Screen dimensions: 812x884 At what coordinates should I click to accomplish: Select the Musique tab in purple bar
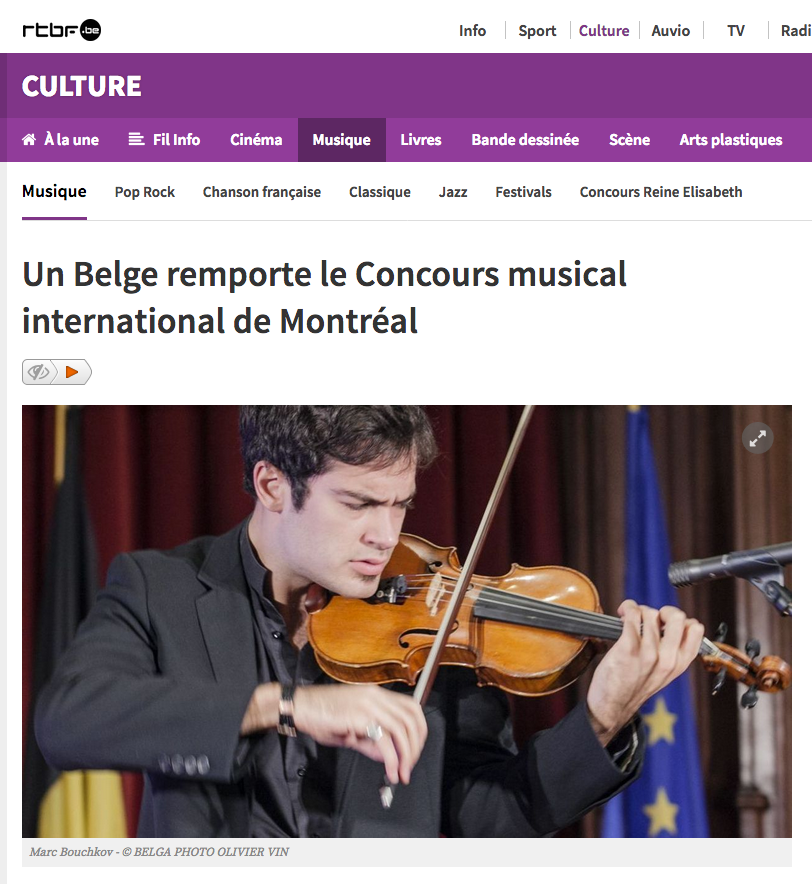pyautogui.click(x=342, y=140)
